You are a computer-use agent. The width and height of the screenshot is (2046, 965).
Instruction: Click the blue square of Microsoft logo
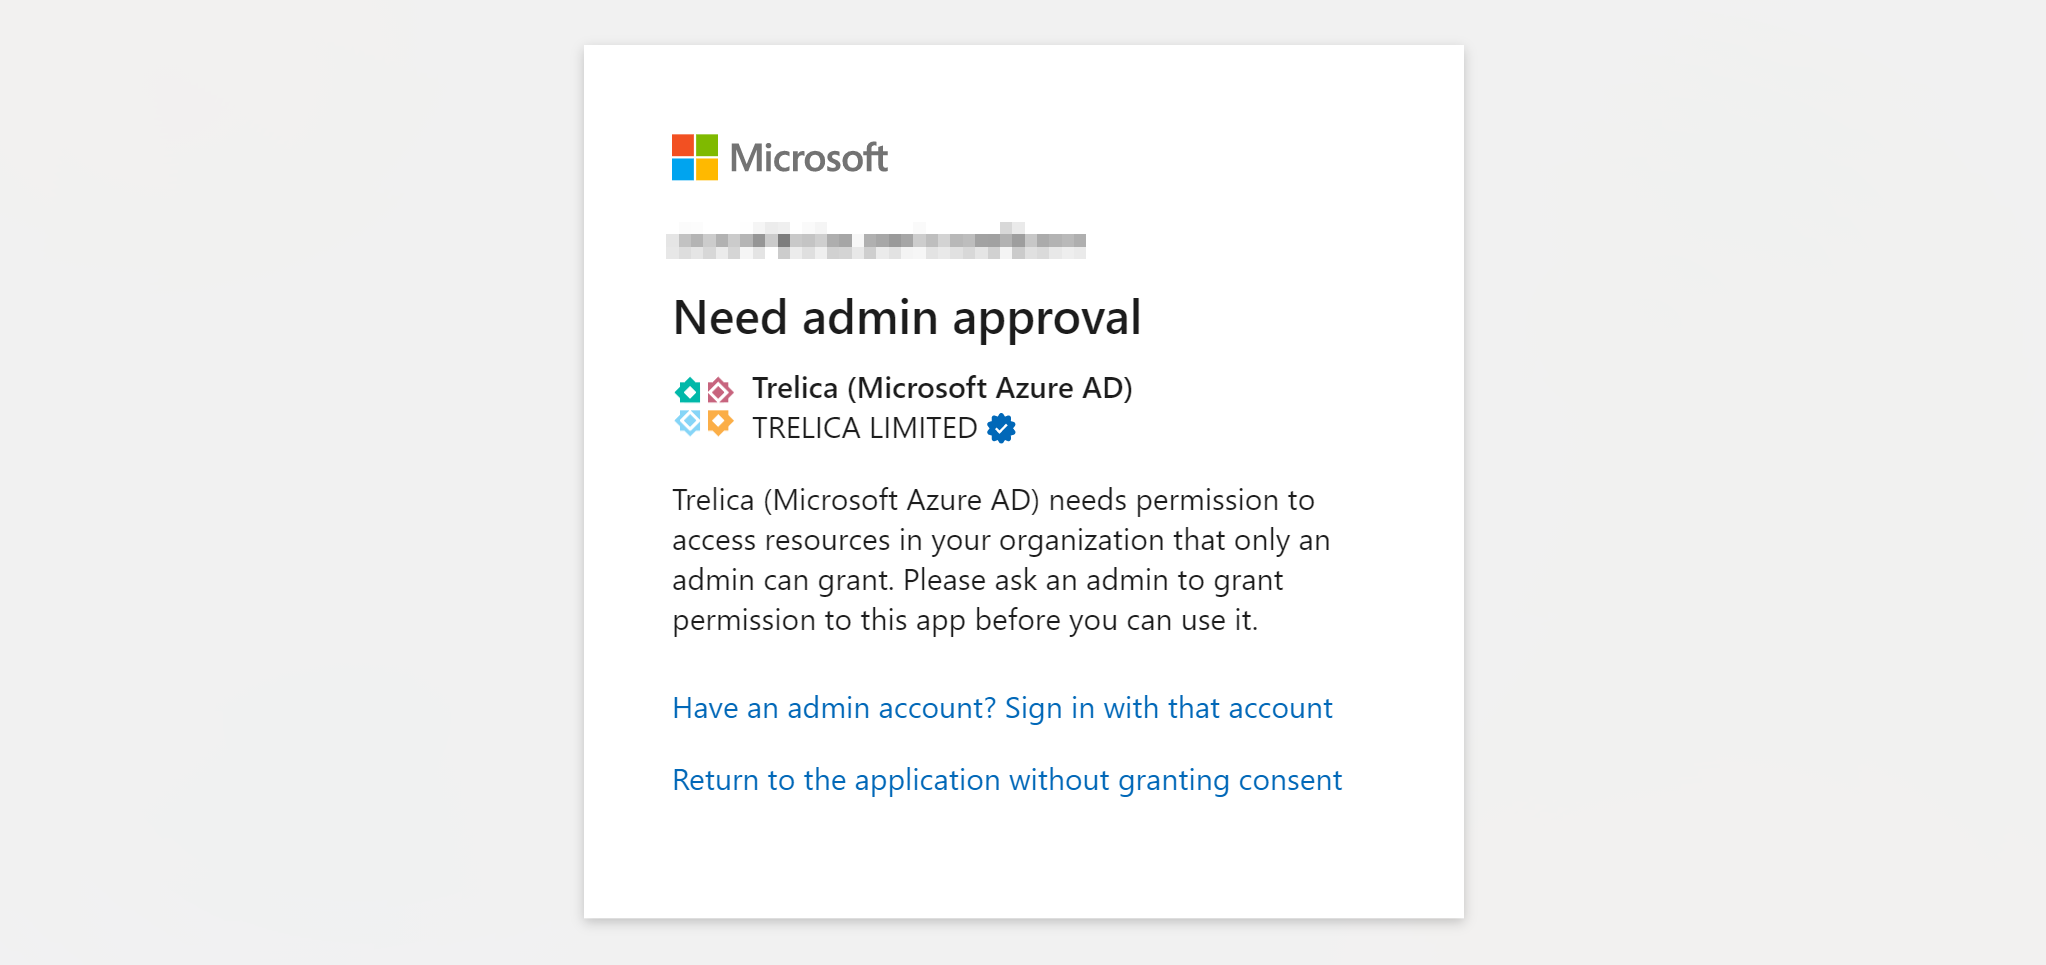coord(683,170)
